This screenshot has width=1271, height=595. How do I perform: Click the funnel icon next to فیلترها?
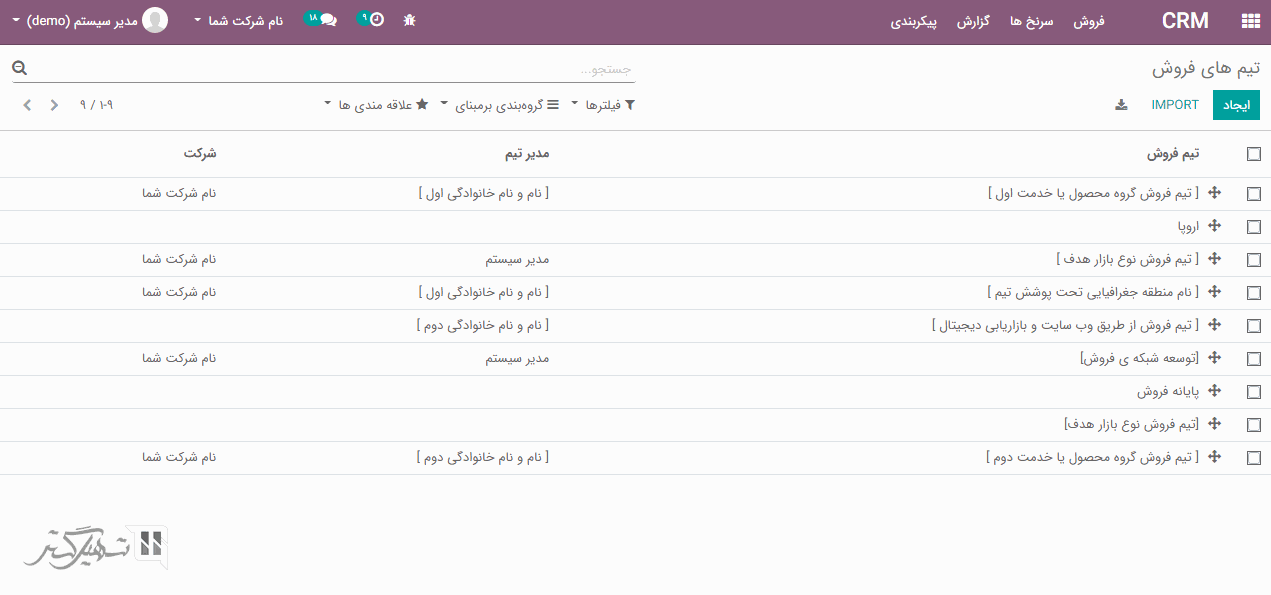(x=629, y=104)
